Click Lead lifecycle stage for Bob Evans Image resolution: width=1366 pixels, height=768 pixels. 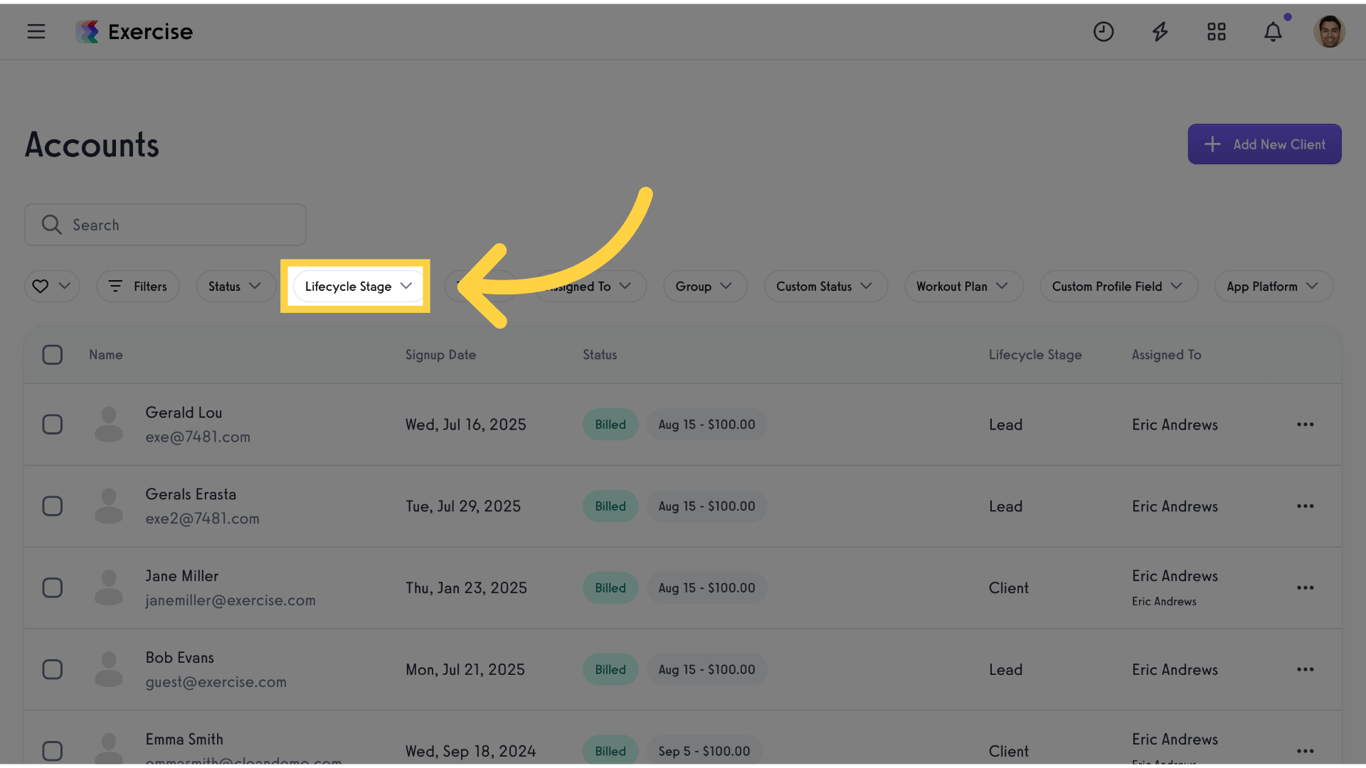(x=1005, y=670)
